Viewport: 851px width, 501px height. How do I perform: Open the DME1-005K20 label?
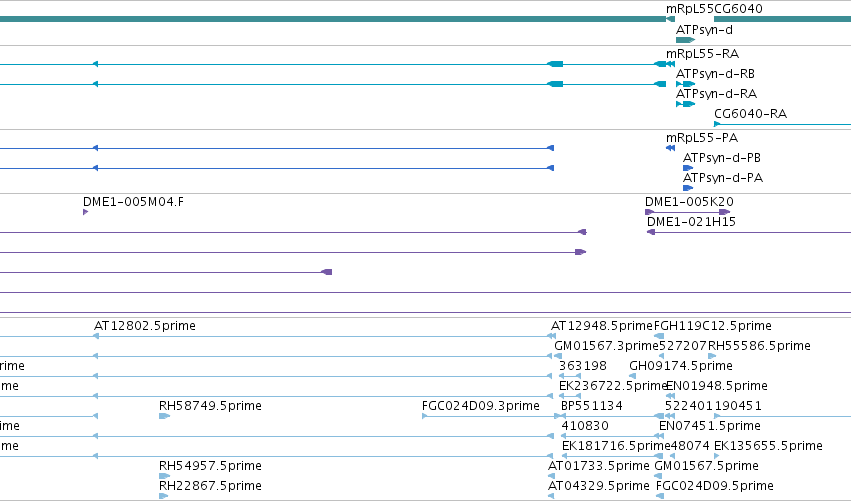tap(689, 202)
